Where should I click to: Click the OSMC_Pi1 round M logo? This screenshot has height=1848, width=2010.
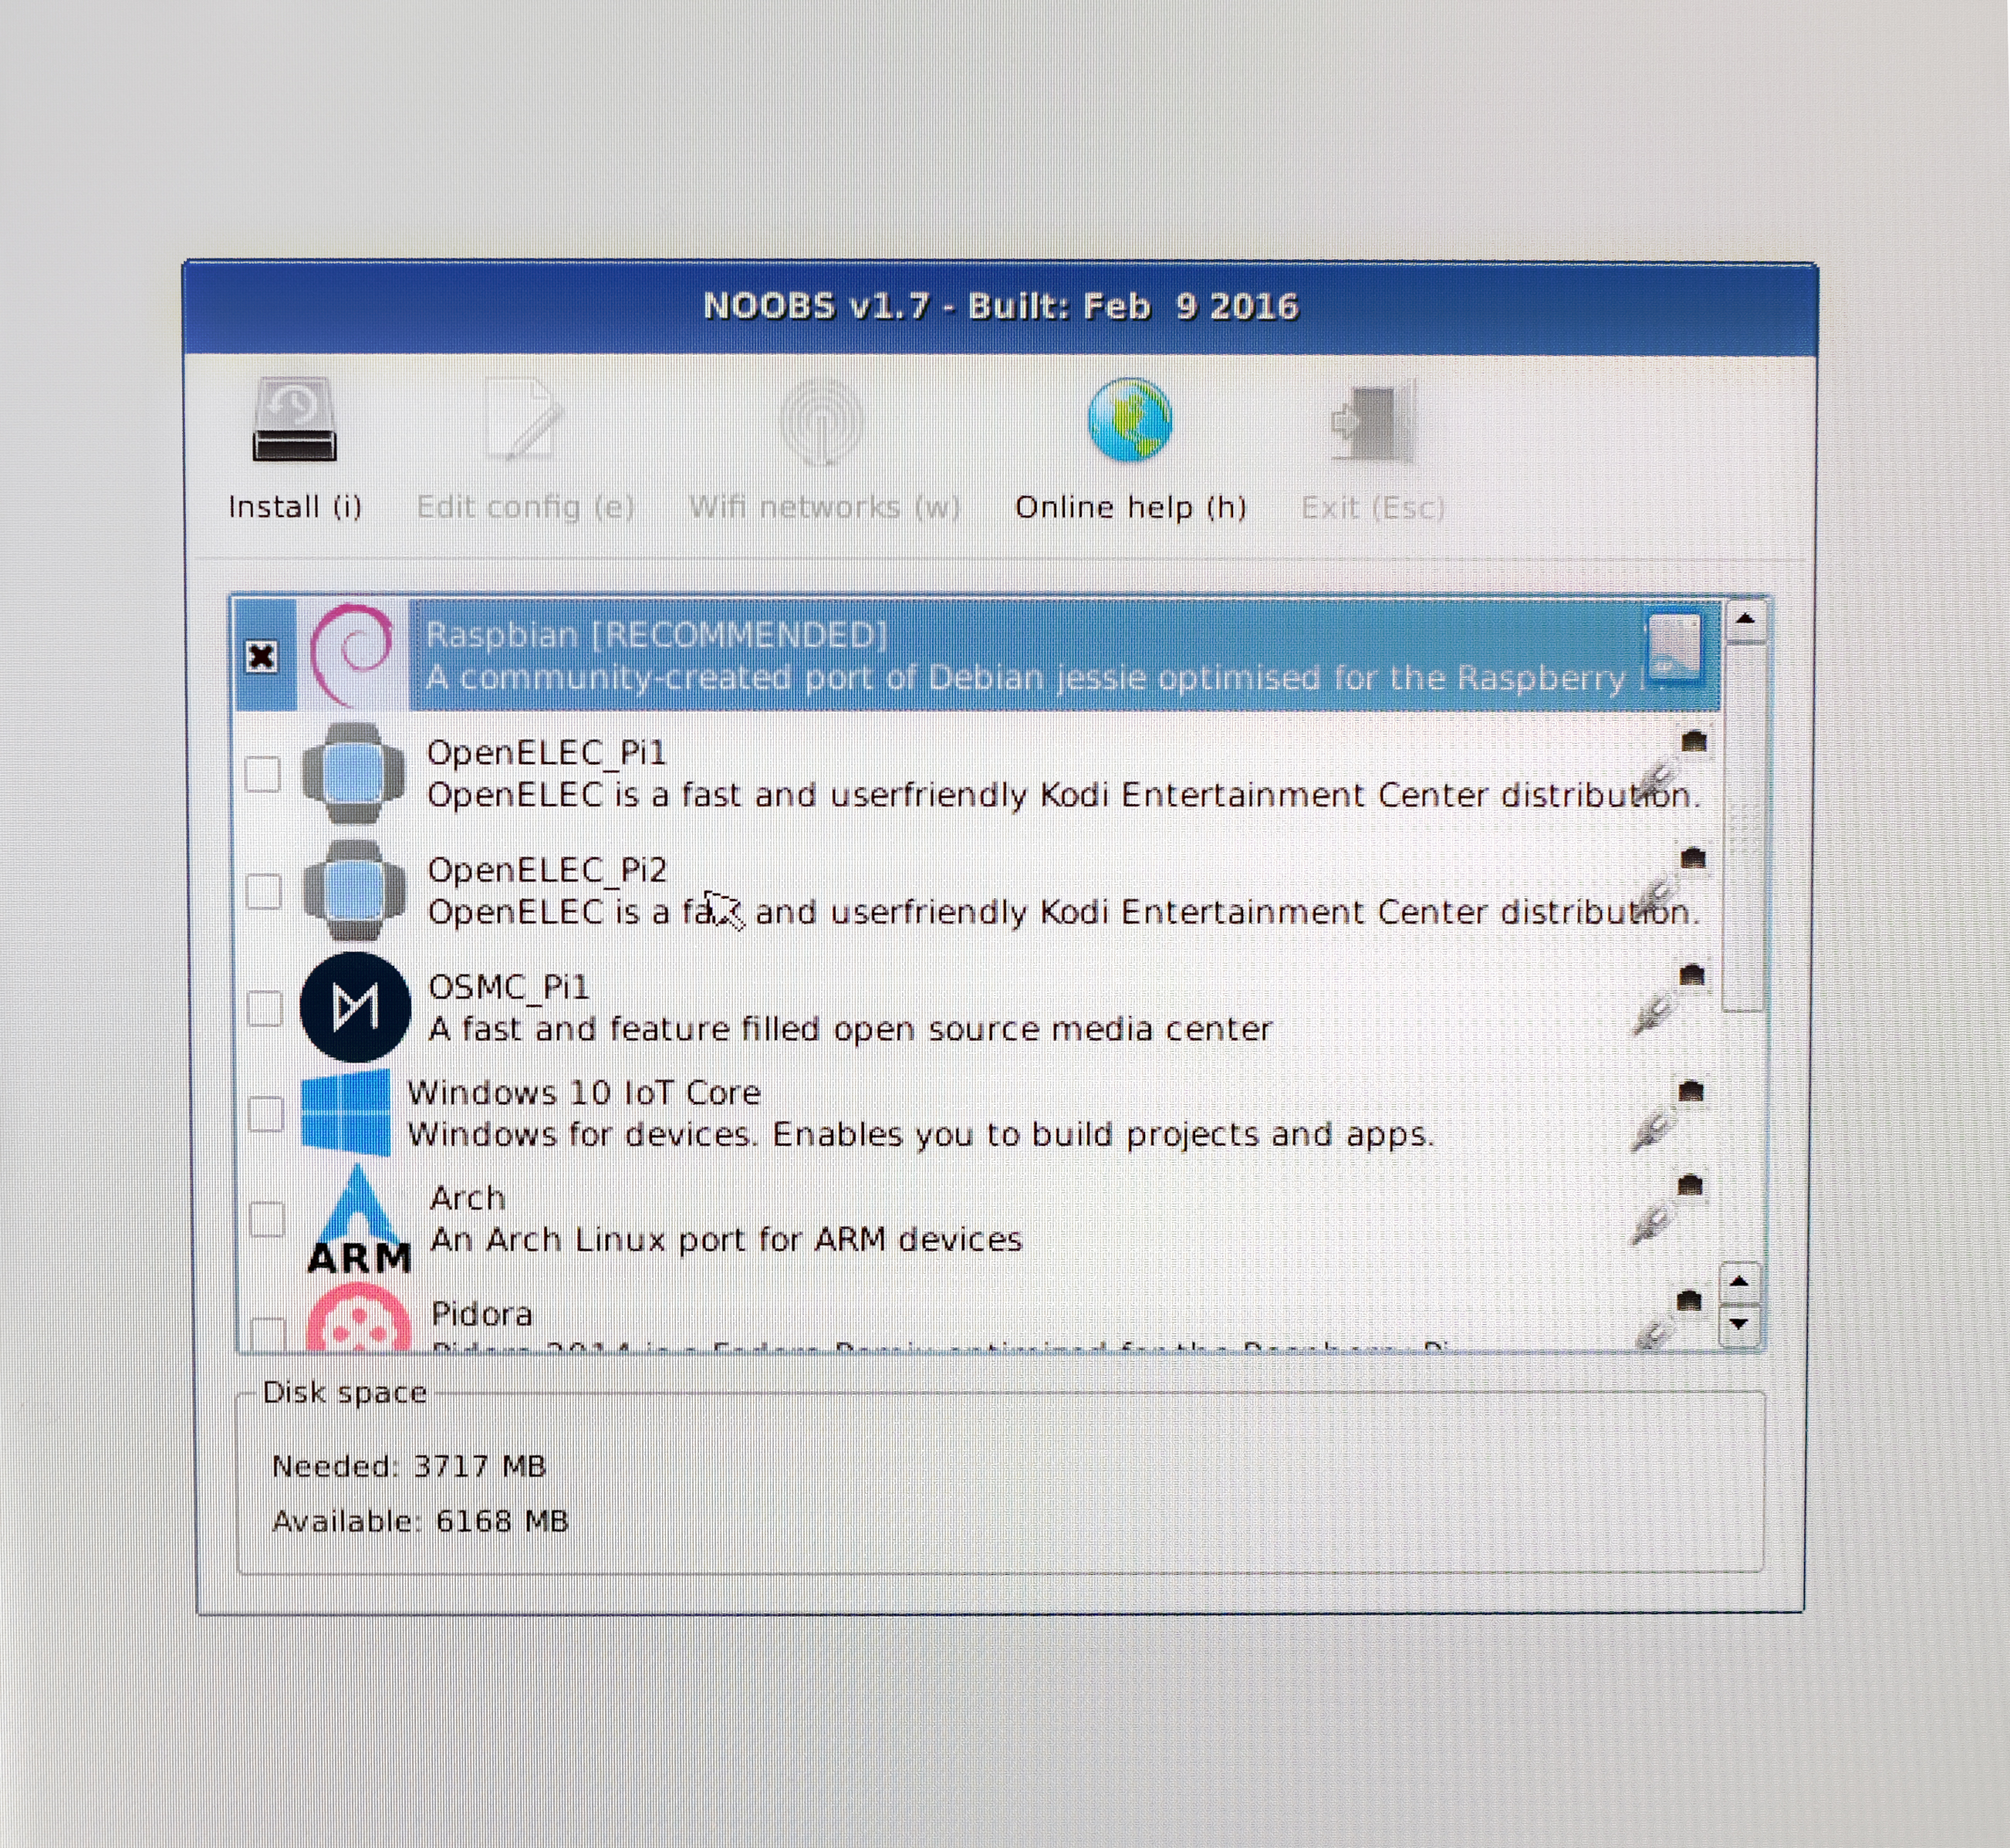point(355,1007)
